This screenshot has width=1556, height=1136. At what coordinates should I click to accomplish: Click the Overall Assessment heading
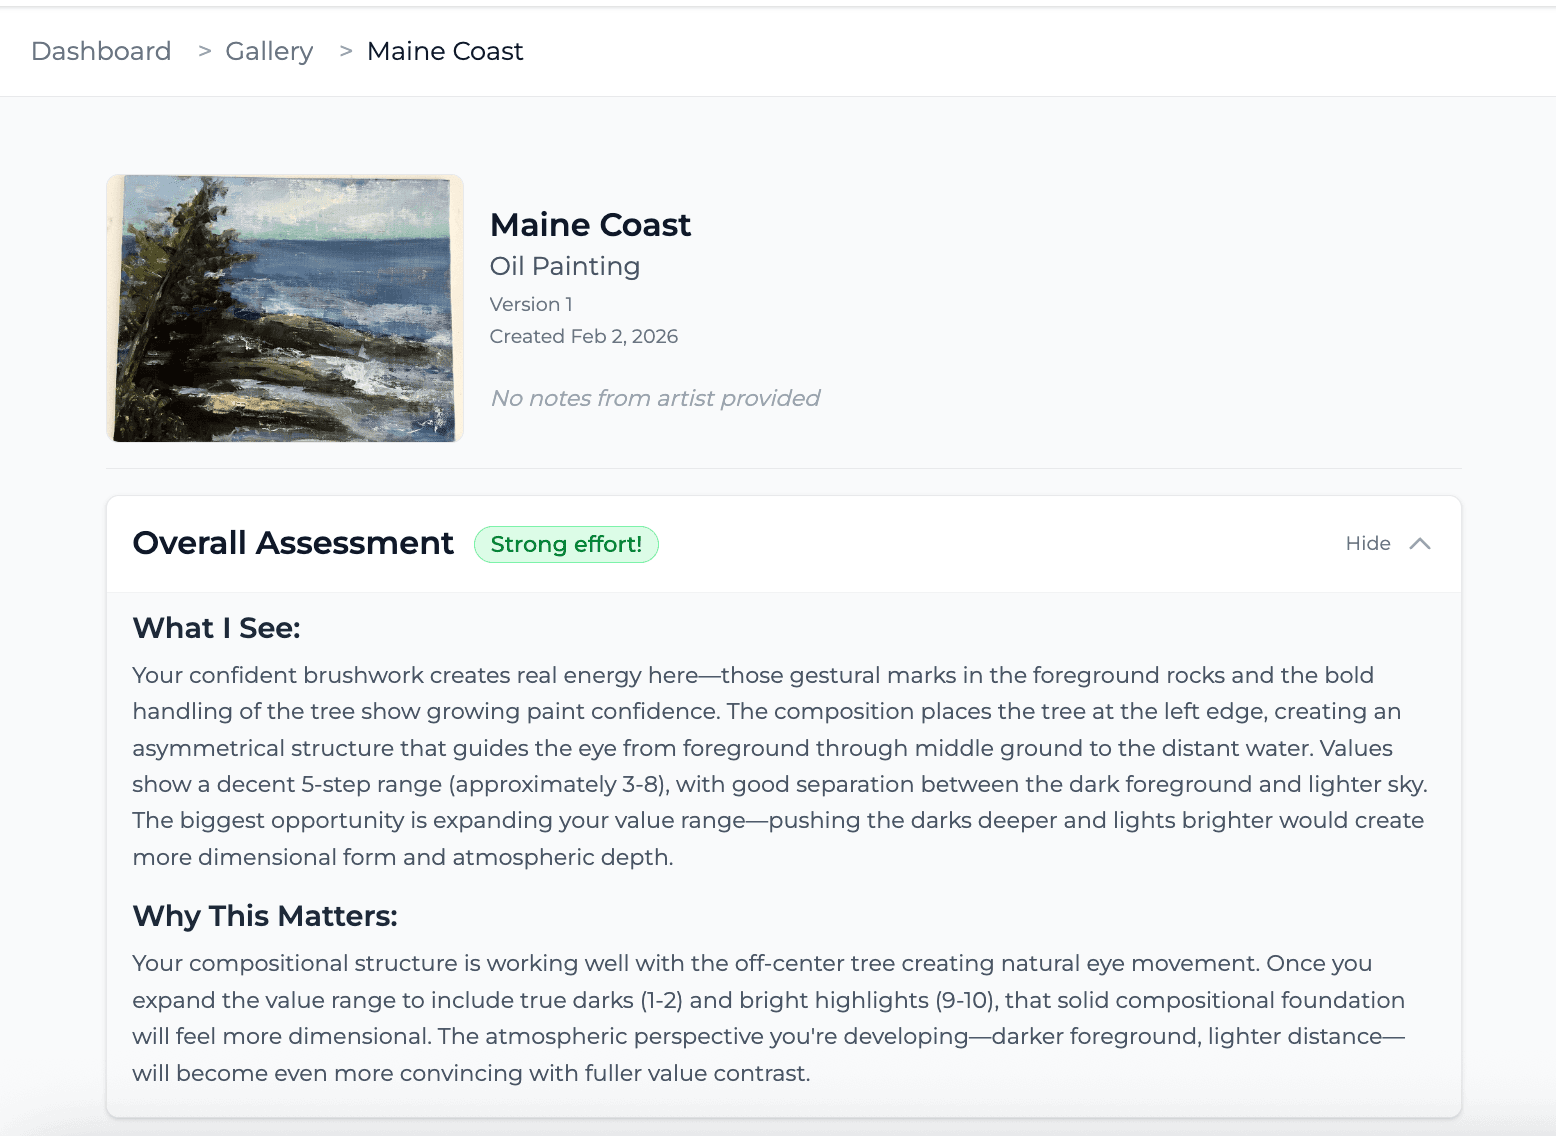pos(292,543)
